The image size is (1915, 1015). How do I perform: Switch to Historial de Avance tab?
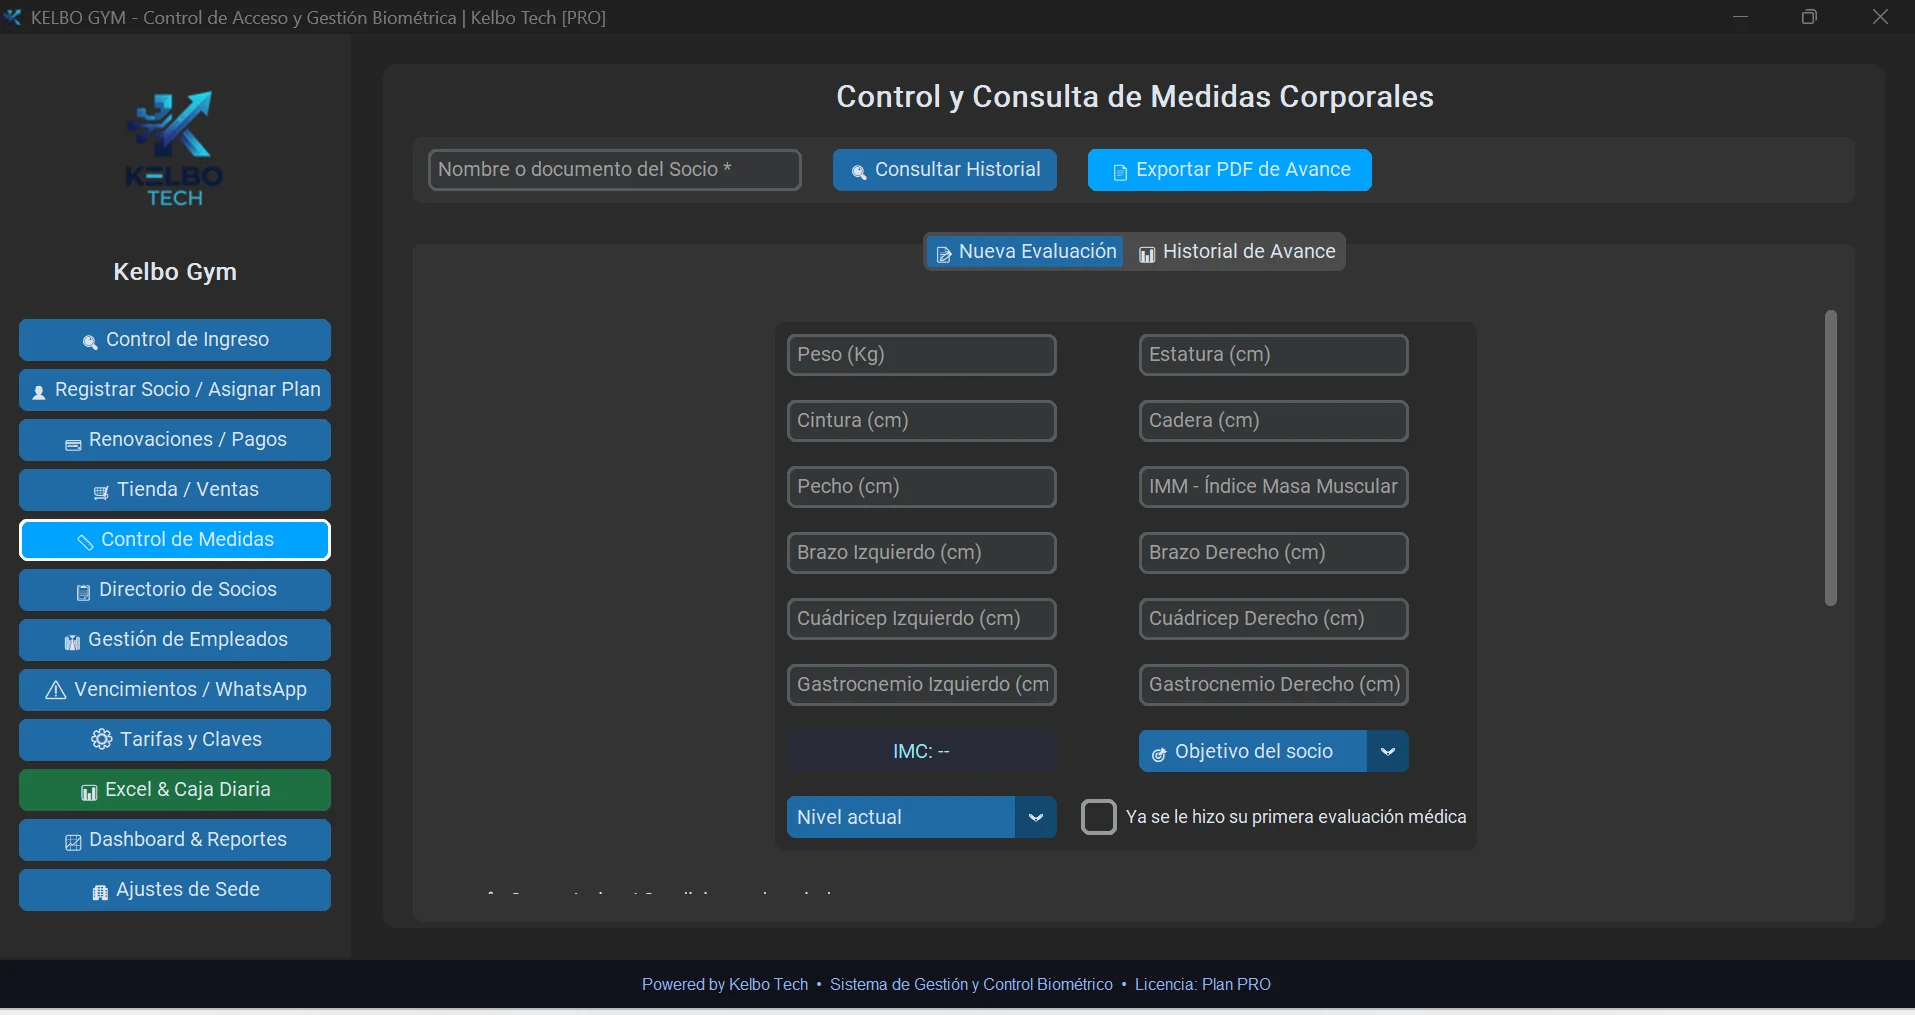coord(1237,252)
